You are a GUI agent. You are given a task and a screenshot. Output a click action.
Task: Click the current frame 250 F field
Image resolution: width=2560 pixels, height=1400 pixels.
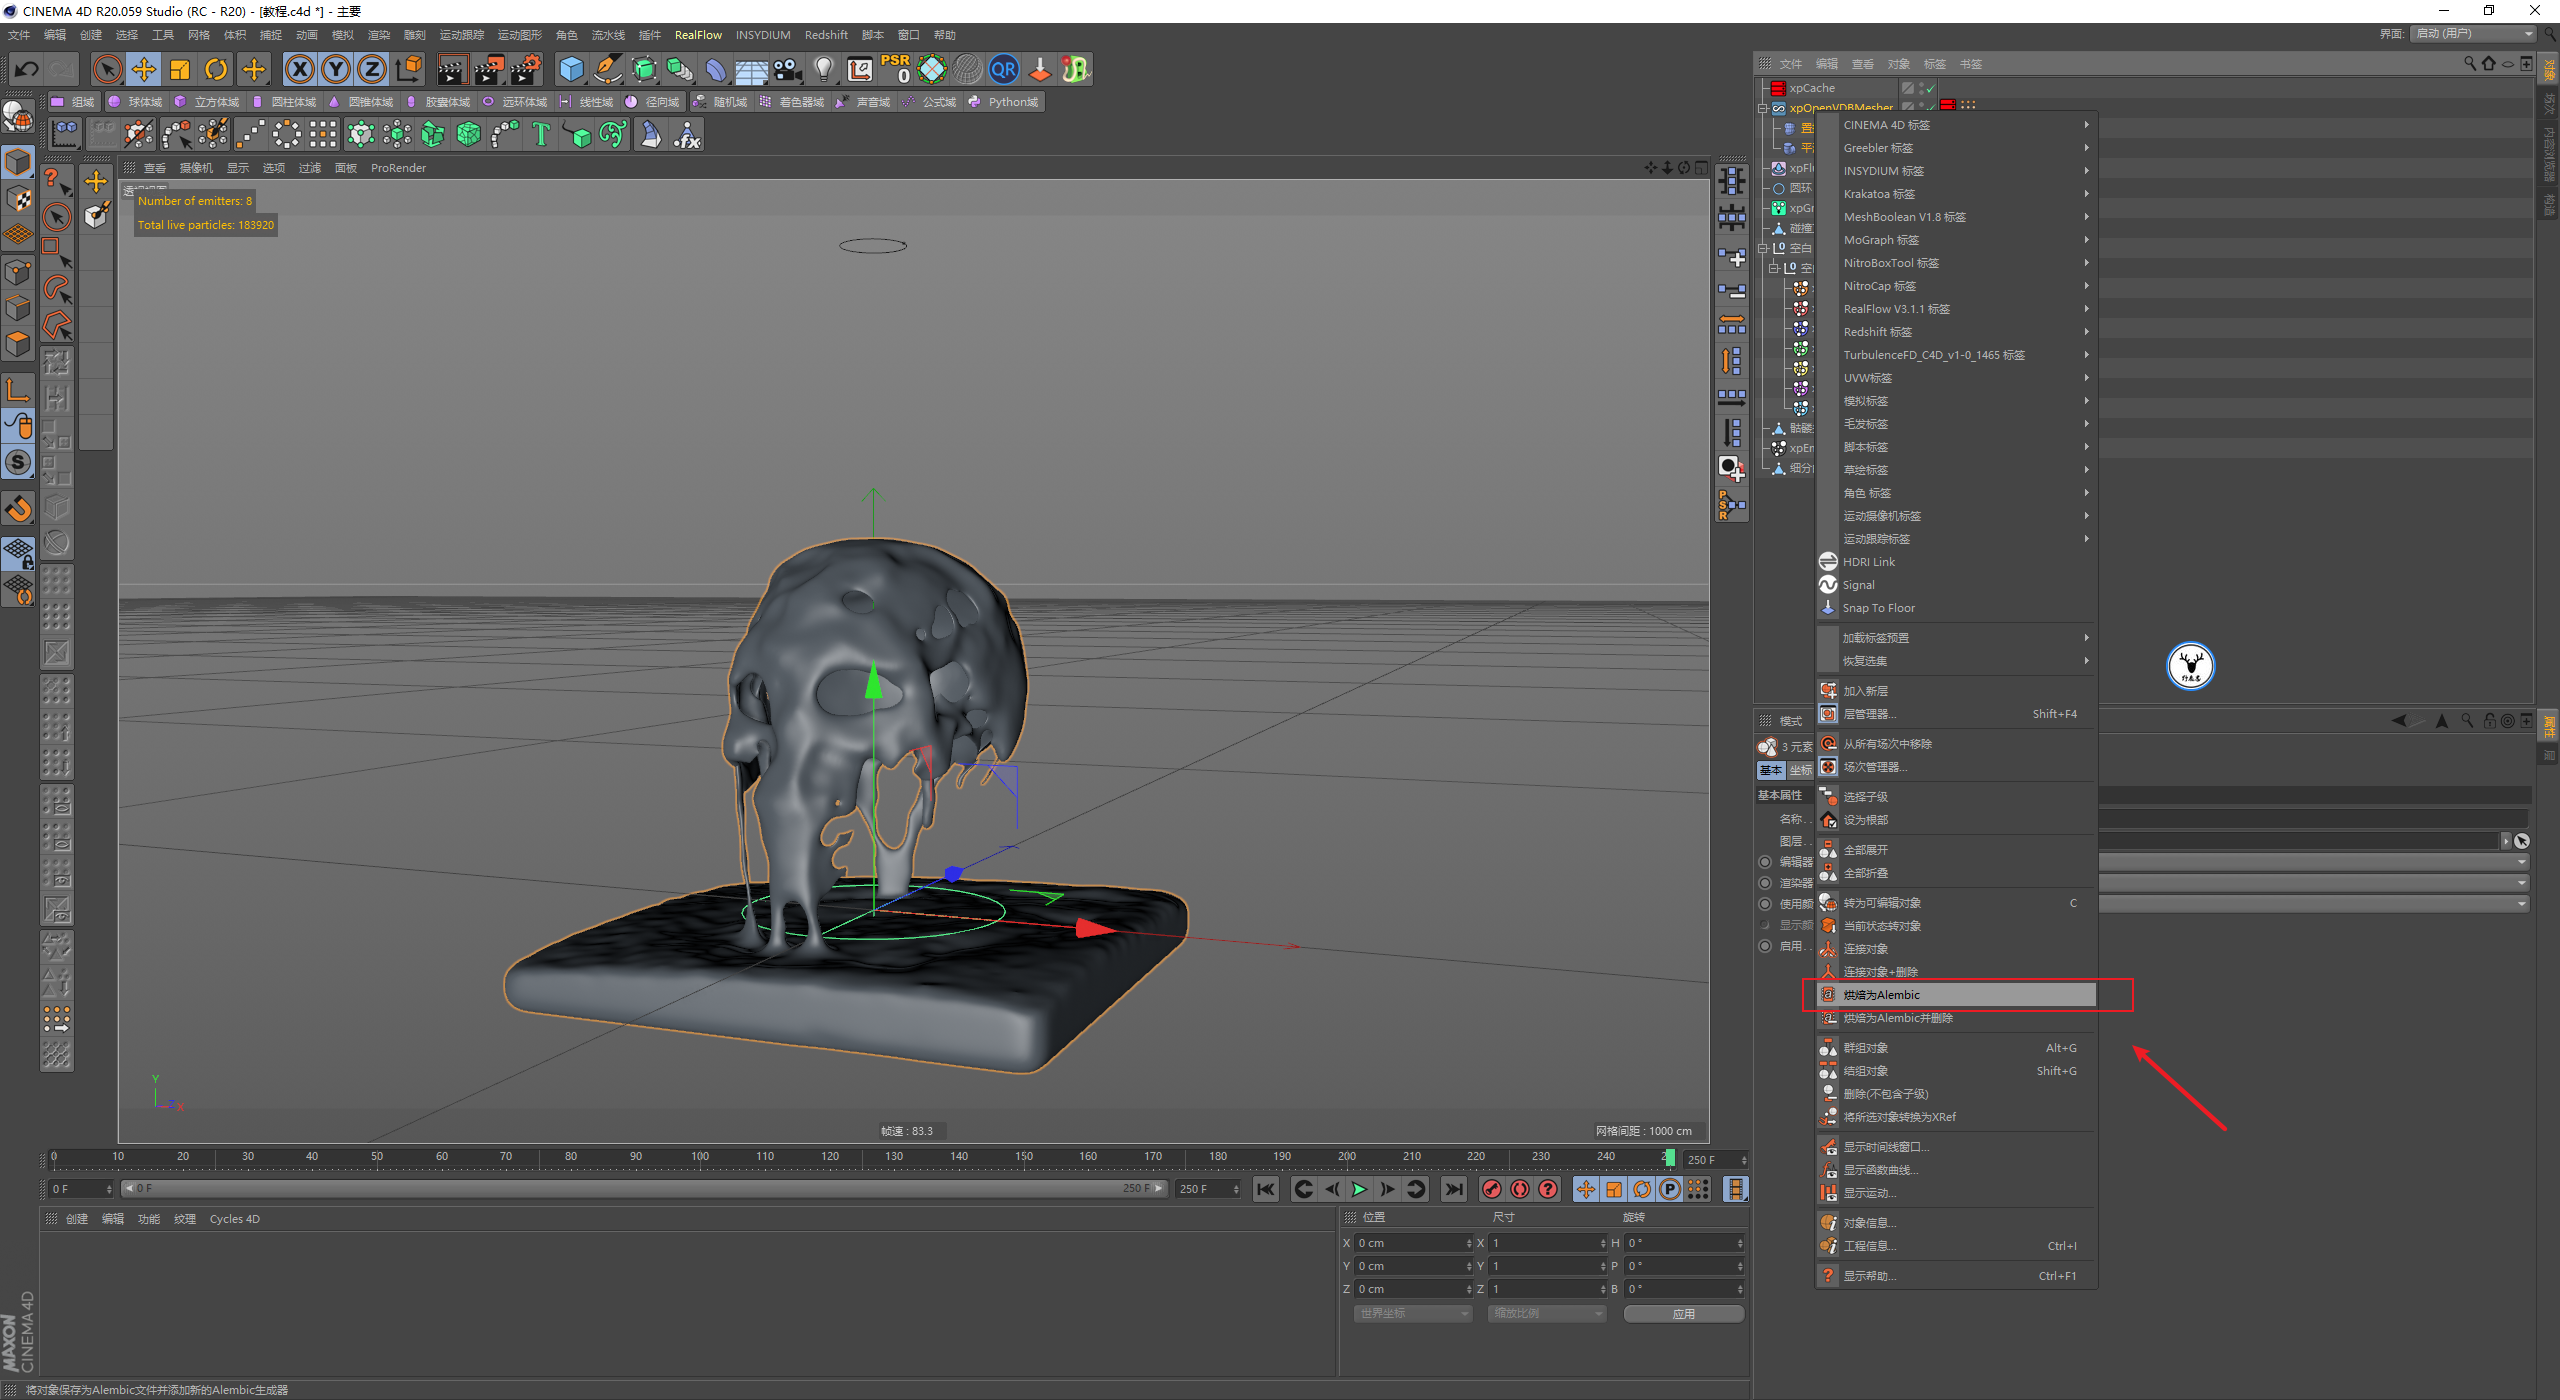tap(1715, 1160)
